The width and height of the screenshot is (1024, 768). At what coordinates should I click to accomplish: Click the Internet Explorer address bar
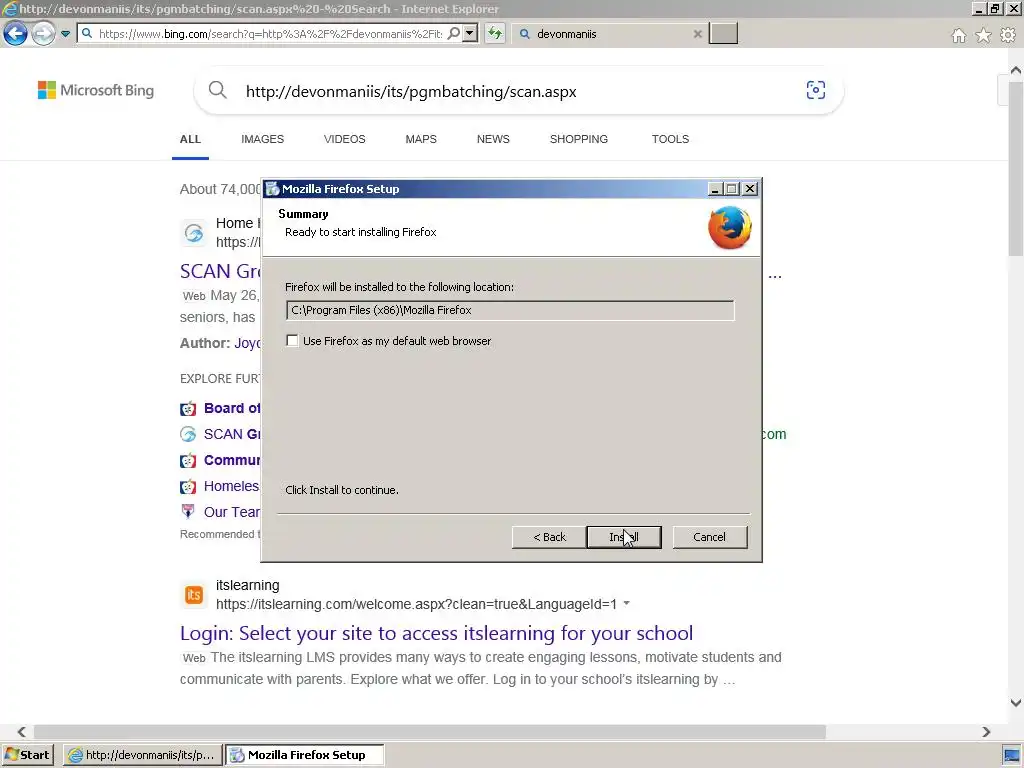point(269,34)
